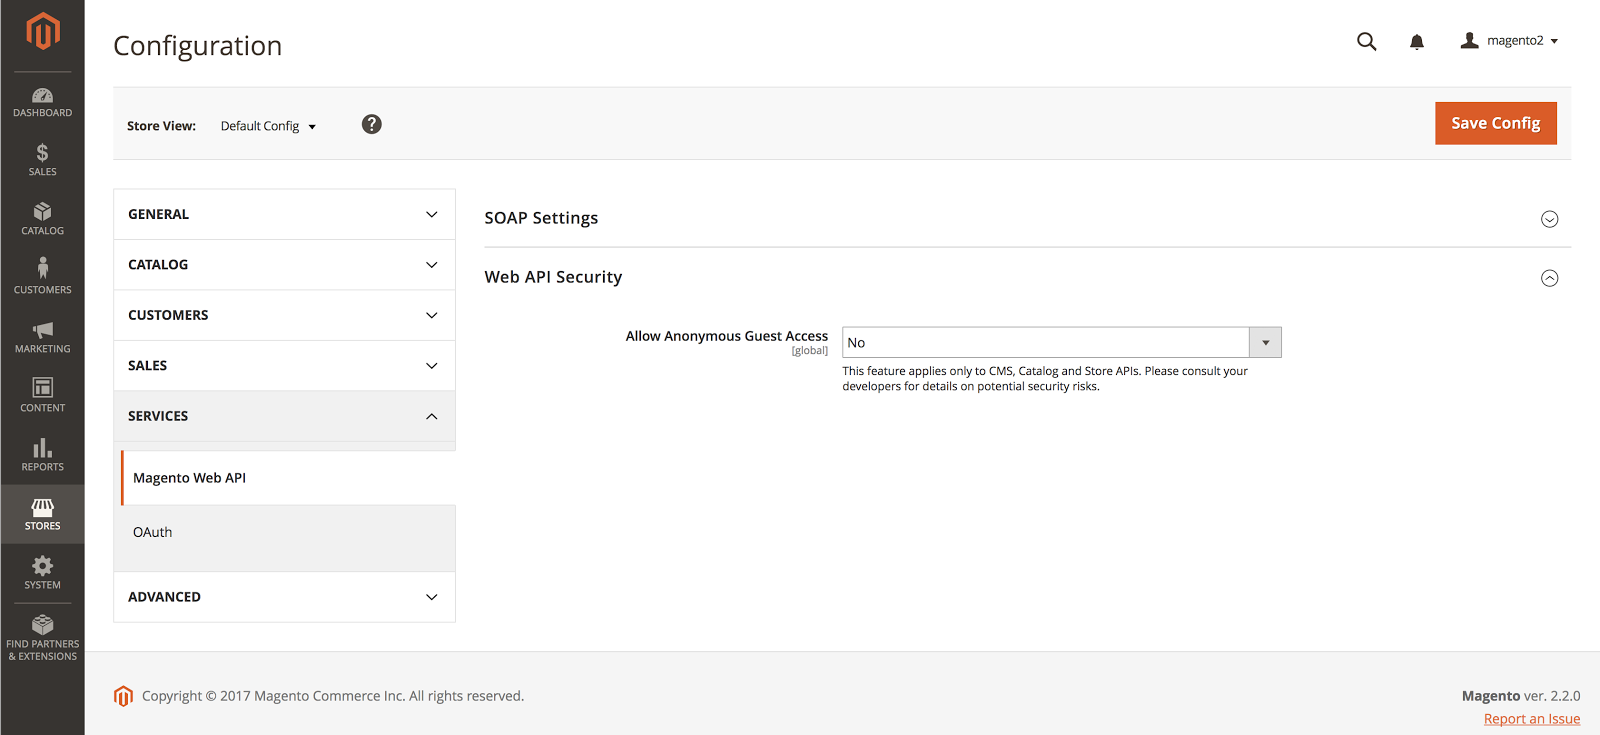1600x735 pixels.
Task: Expand the SOAP Settings section
Action: (x=1027, y=218)
